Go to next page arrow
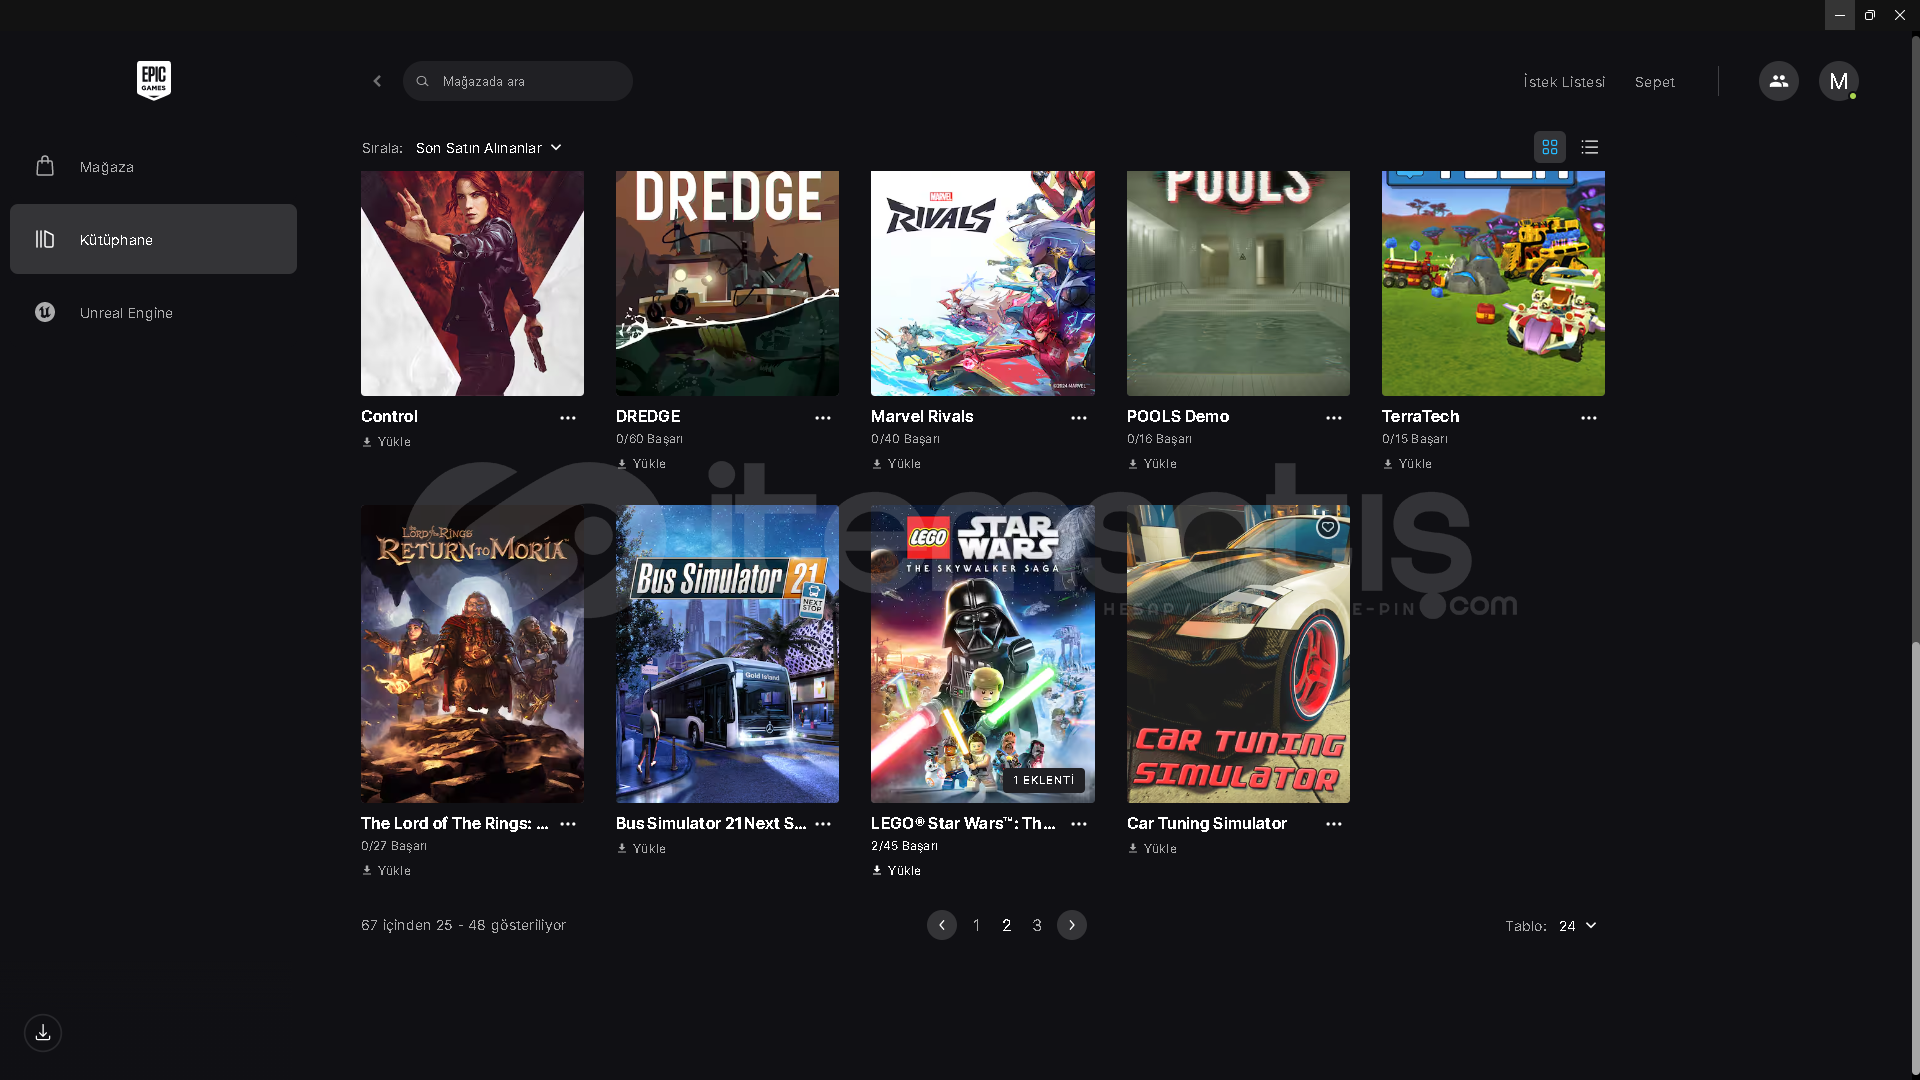Viewport: 1920px width, 1080px height. pyautogui.click(x=1072, y=925)
